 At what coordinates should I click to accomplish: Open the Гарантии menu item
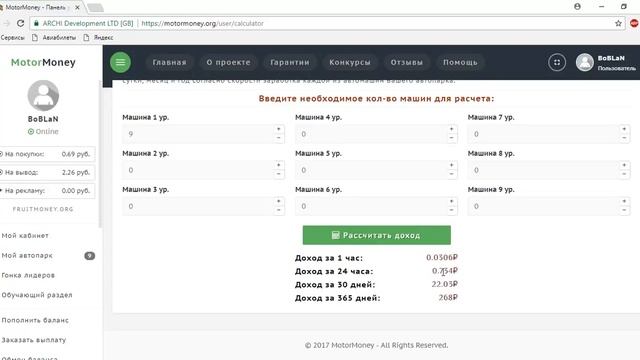coord(290,62)
